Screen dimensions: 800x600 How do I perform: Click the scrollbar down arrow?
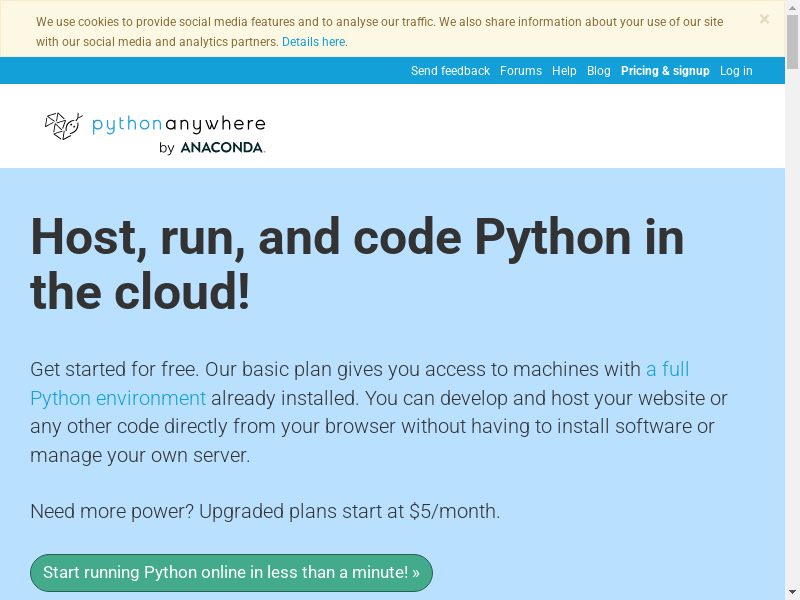792,592
